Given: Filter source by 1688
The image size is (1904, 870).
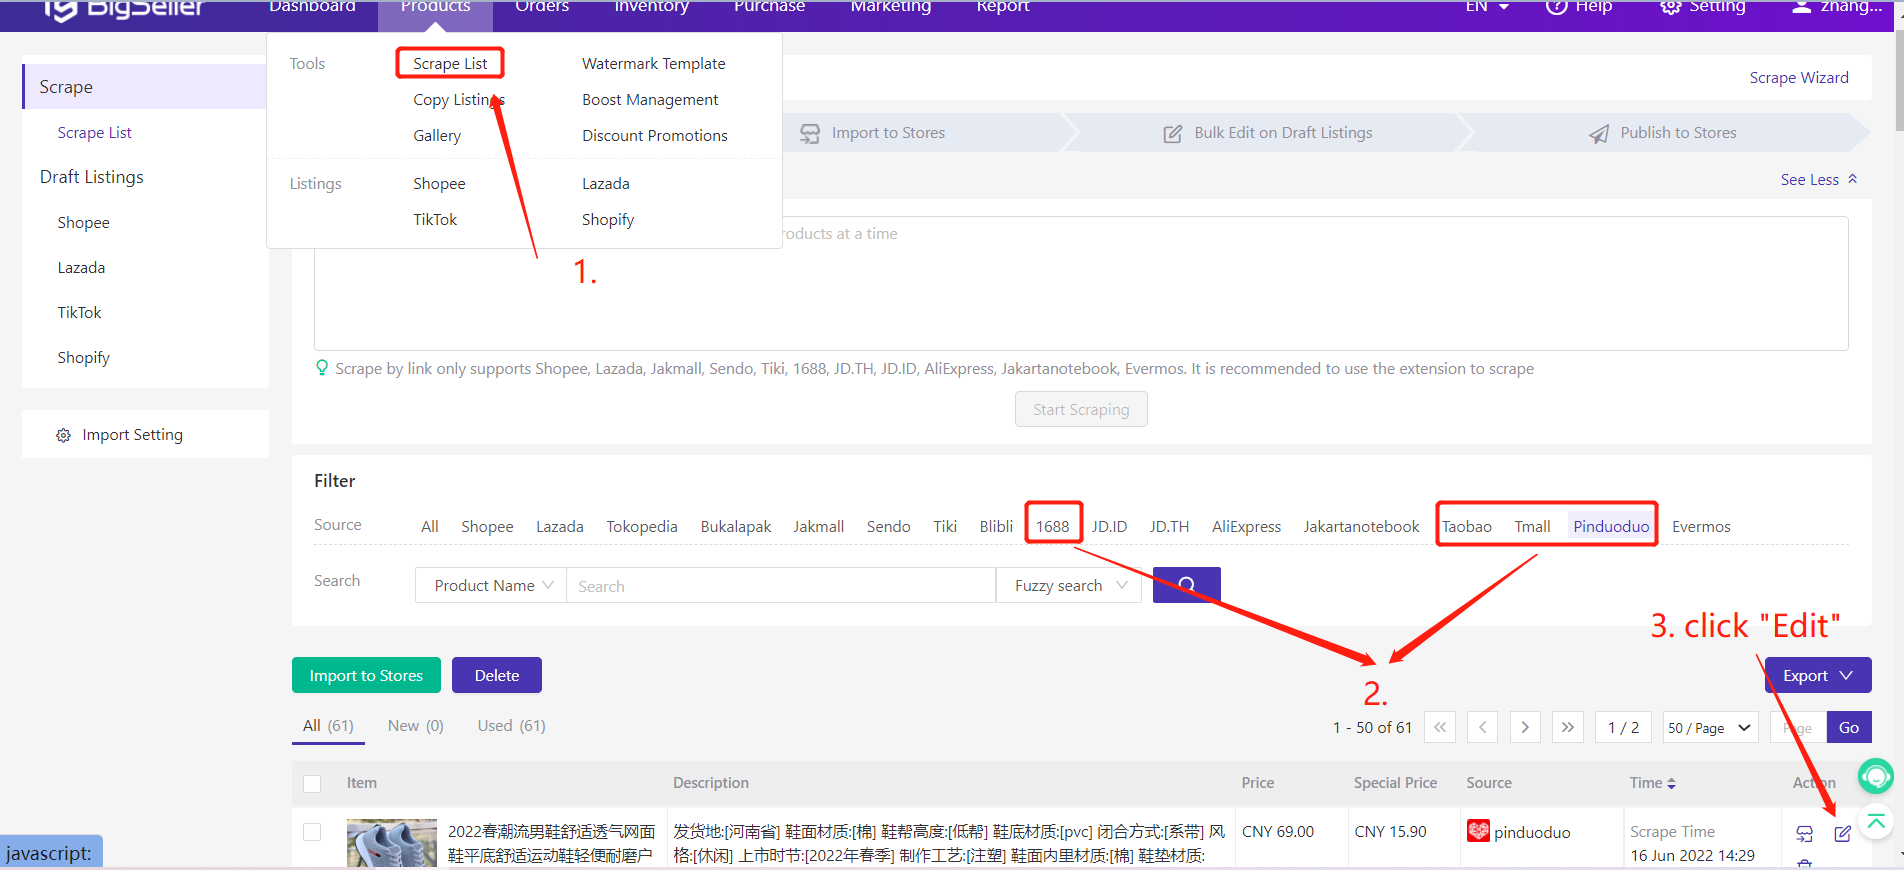Looking at the screenshot, I should point(1052,526).
